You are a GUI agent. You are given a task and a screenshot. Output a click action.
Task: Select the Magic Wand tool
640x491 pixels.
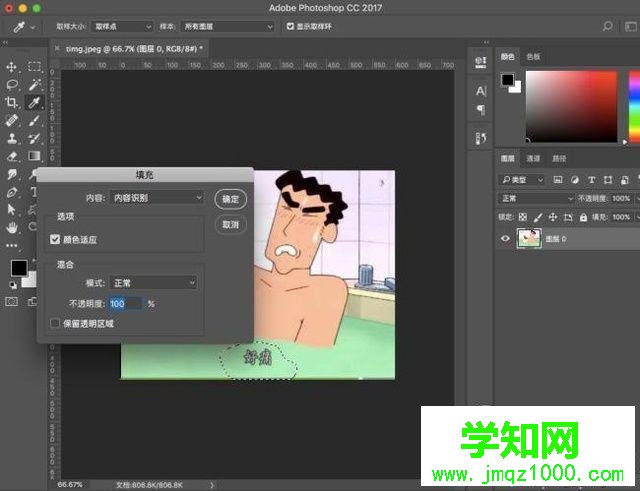tap(34, 84)
